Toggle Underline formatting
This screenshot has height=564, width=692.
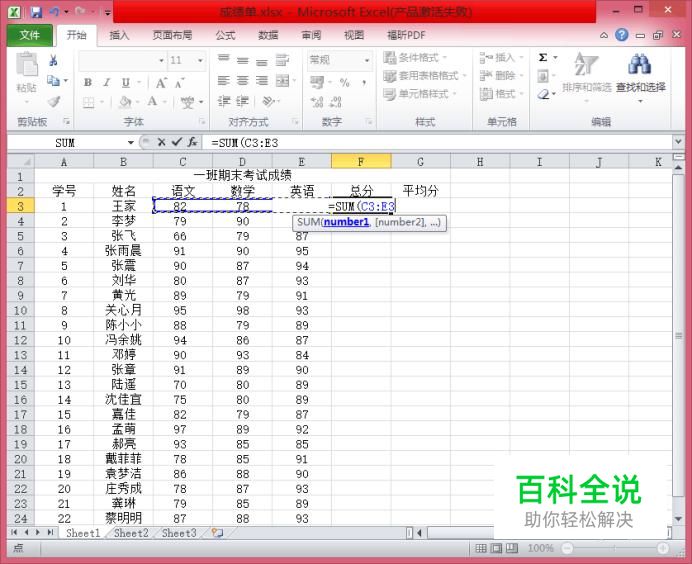(x=126, y=82)
